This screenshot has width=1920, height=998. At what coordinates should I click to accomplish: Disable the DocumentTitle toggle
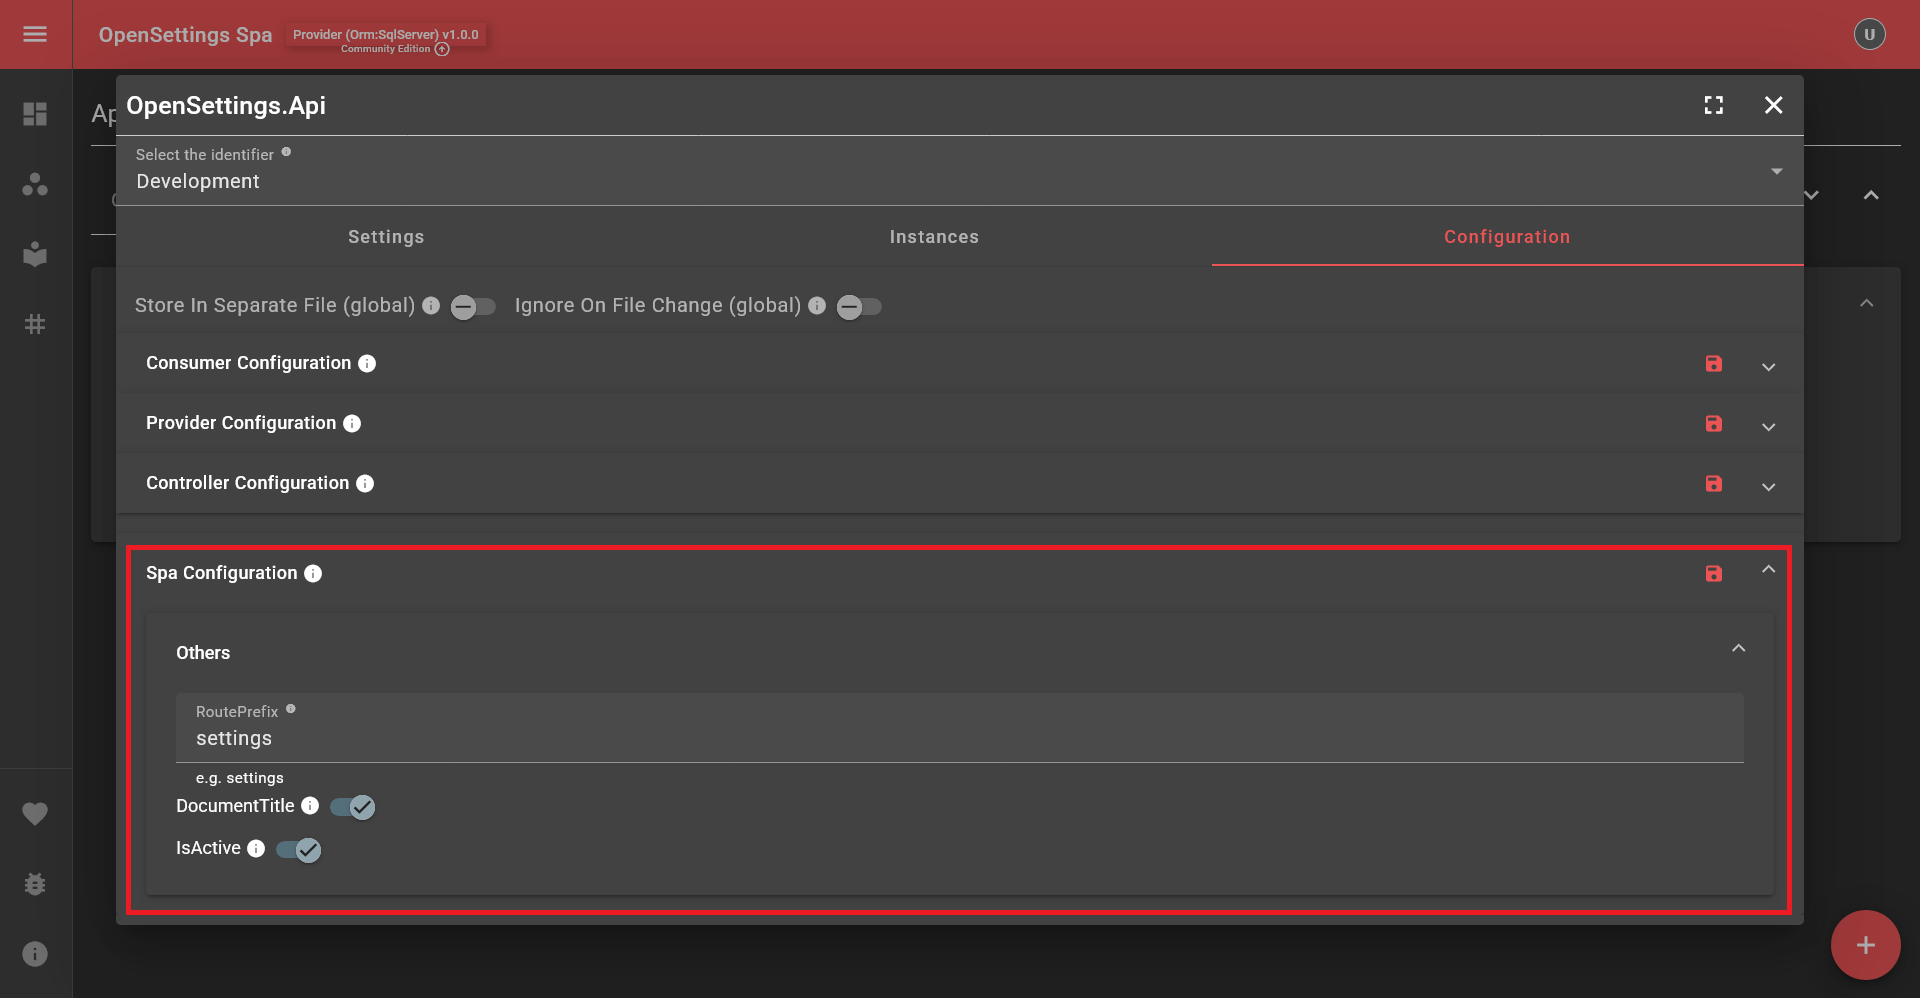point(352,807)
